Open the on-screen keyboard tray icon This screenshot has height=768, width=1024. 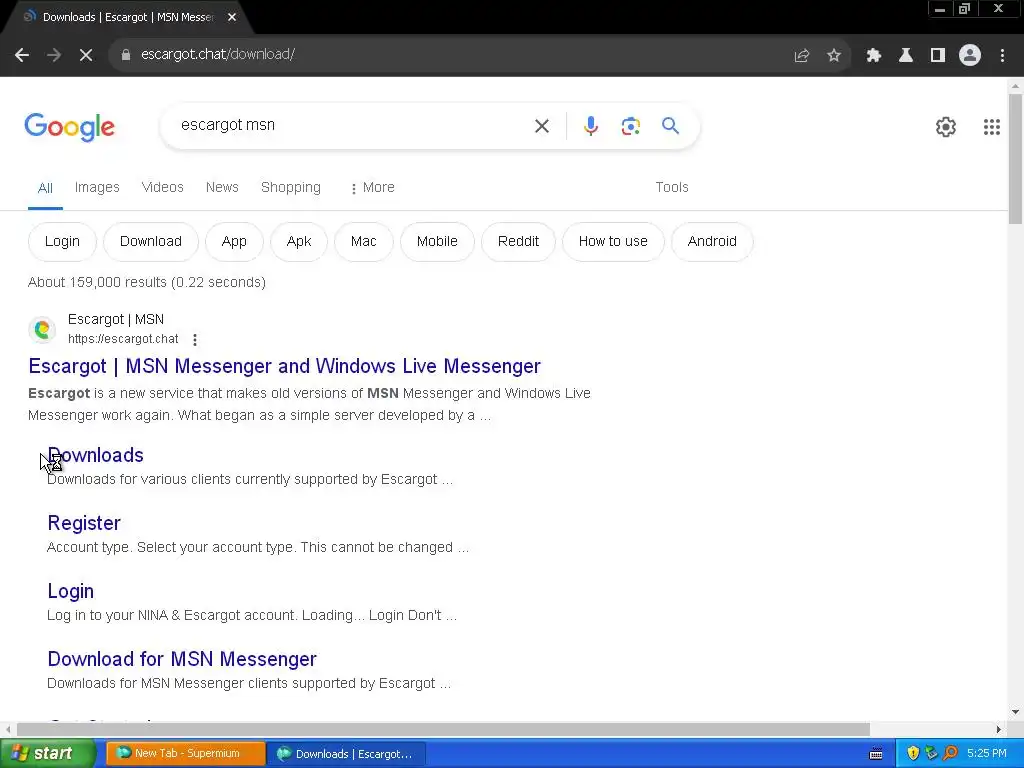(876, 754)
